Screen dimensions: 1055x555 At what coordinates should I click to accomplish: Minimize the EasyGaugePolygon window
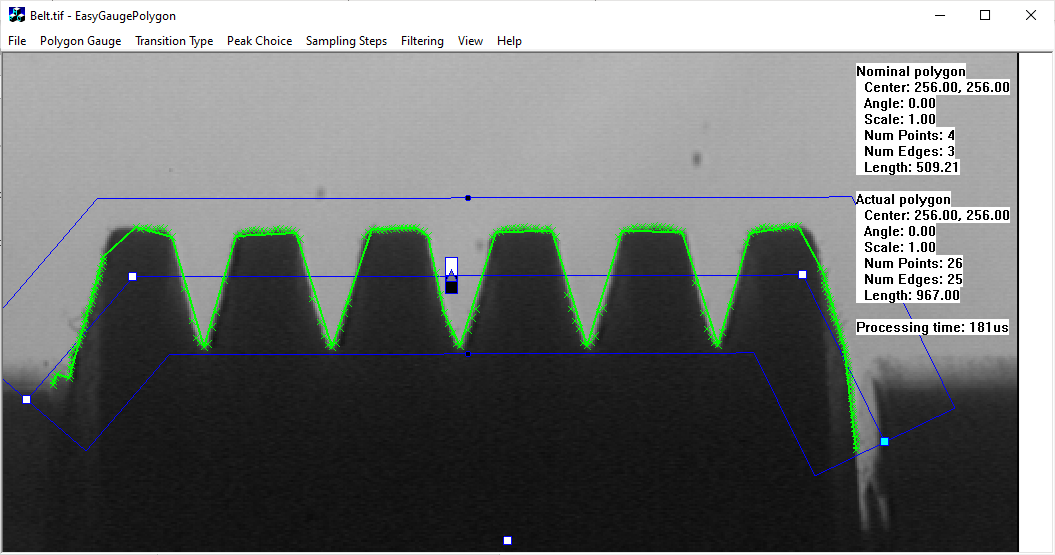click(939, 15)
